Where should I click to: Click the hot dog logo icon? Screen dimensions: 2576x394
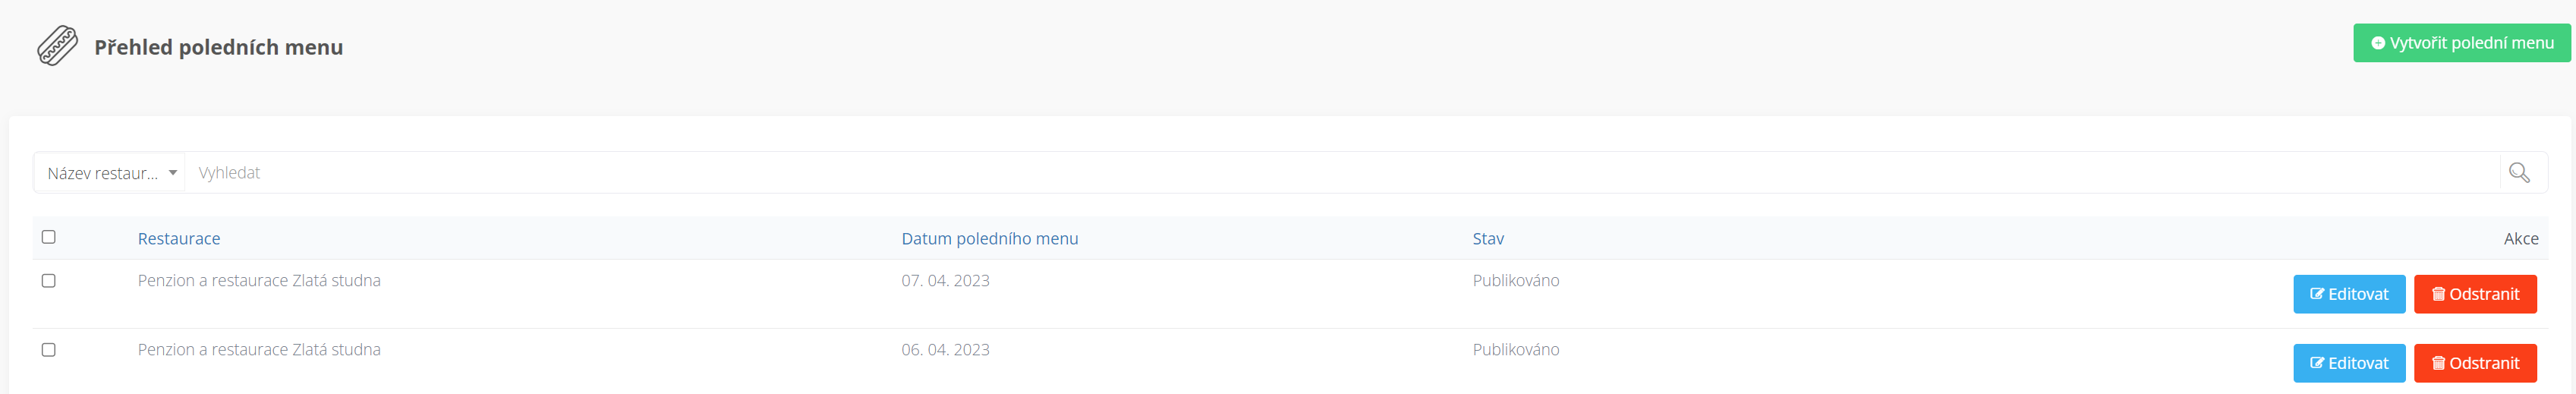pos(58,46)
